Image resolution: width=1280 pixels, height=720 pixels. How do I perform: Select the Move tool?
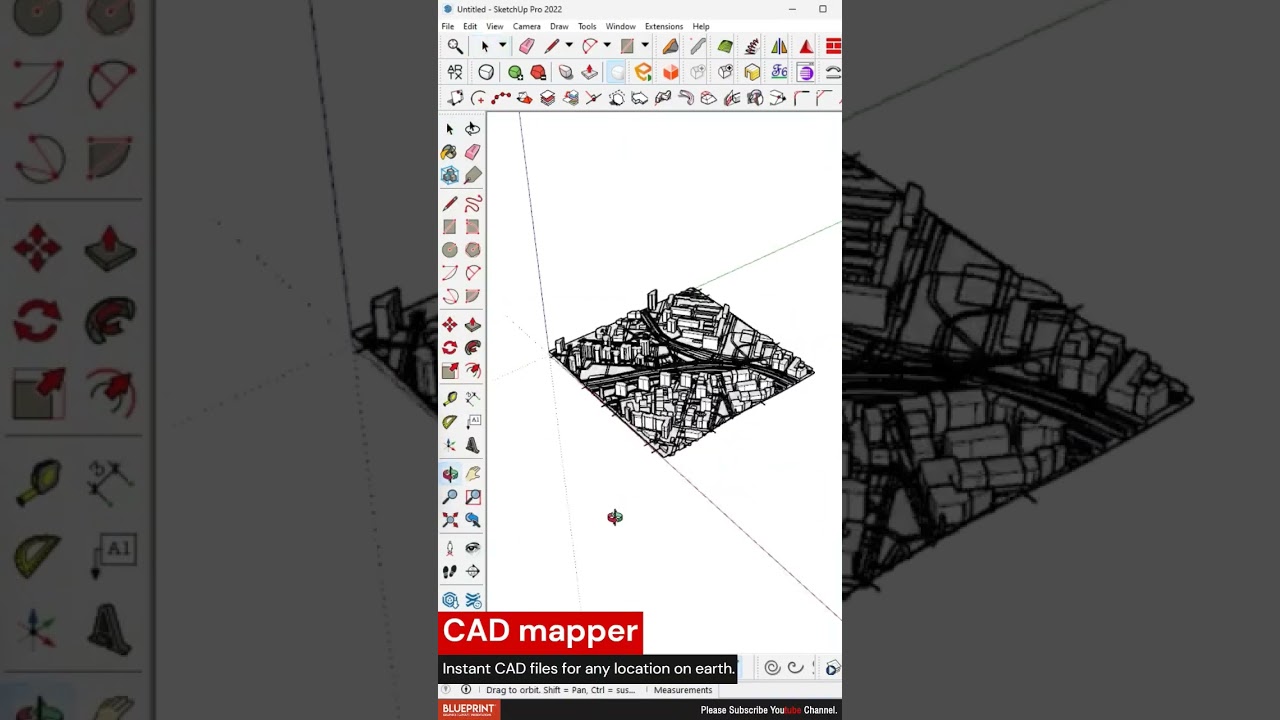[x=449, y=325]
